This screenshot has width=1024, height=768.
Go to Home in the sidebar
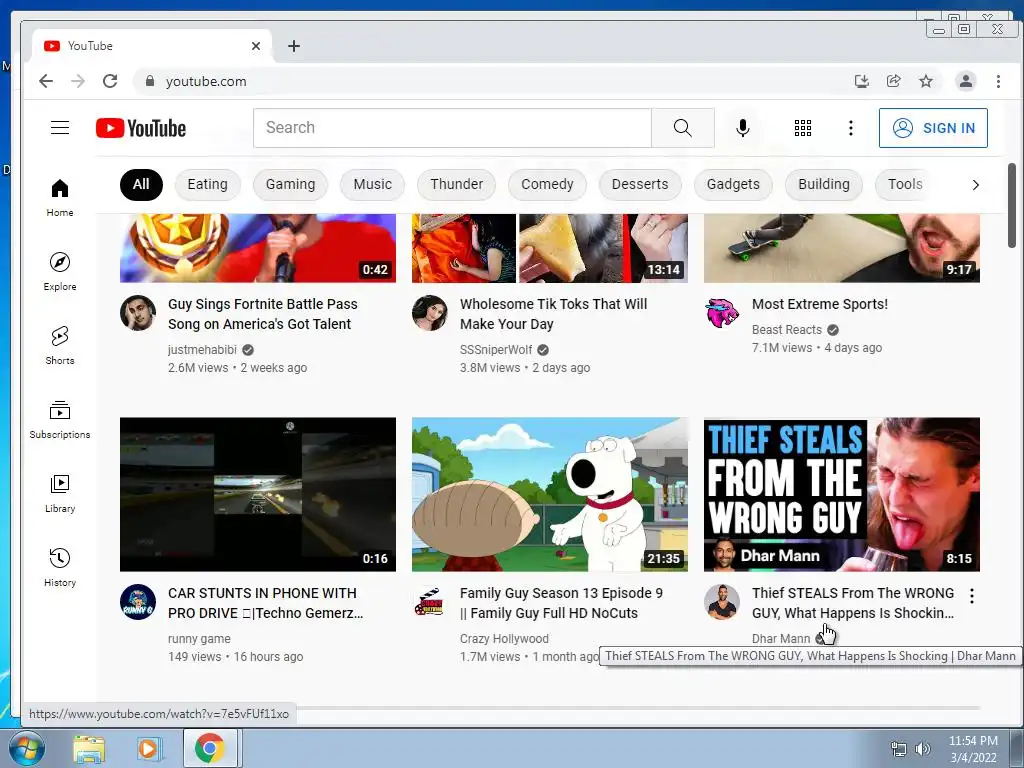point(60,197)
